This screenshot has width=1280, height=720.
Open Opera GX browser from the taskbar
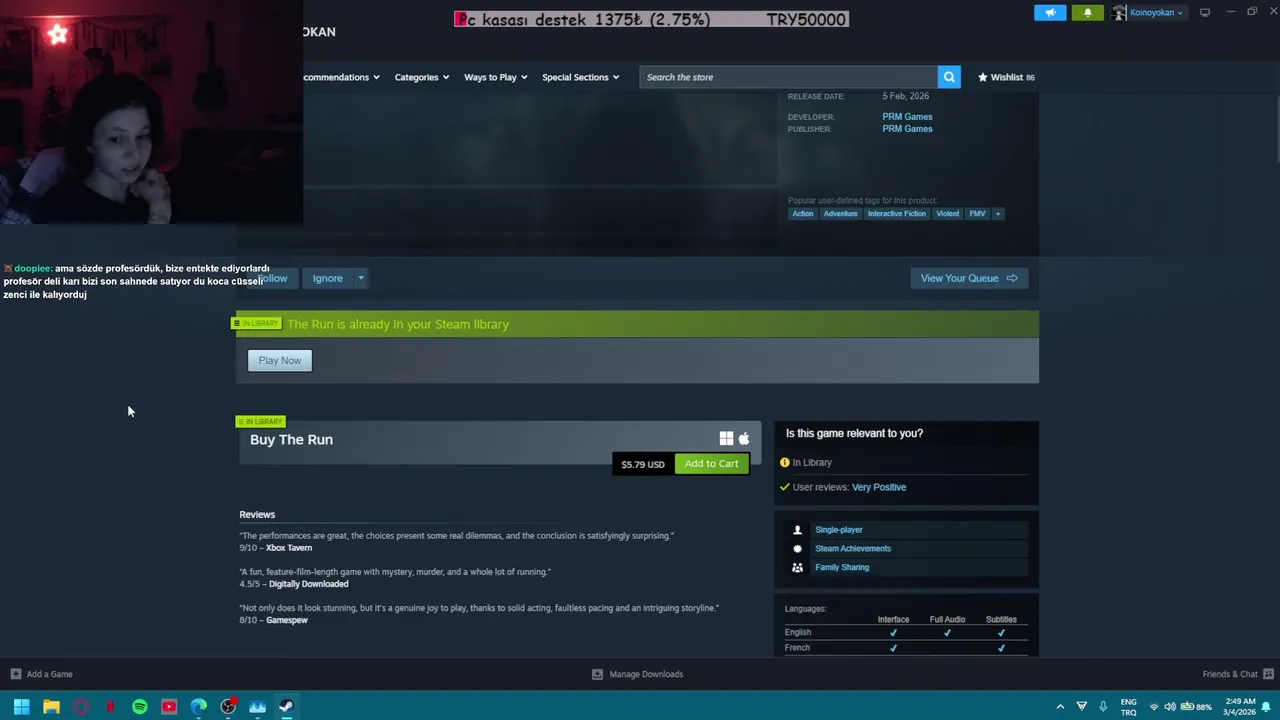(x=81, y=707)
